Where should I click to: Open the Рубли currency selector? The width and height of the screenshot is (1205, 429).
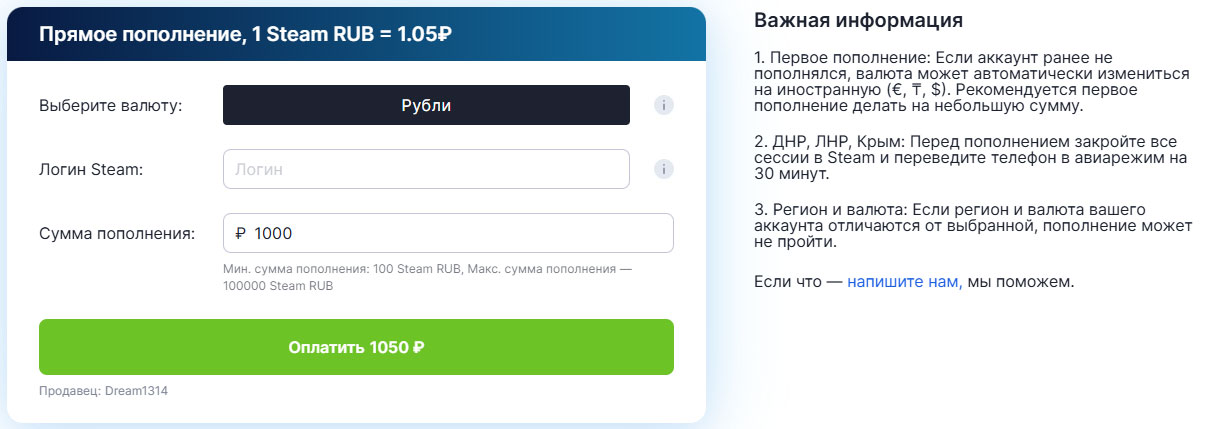(x=426, y=105)
